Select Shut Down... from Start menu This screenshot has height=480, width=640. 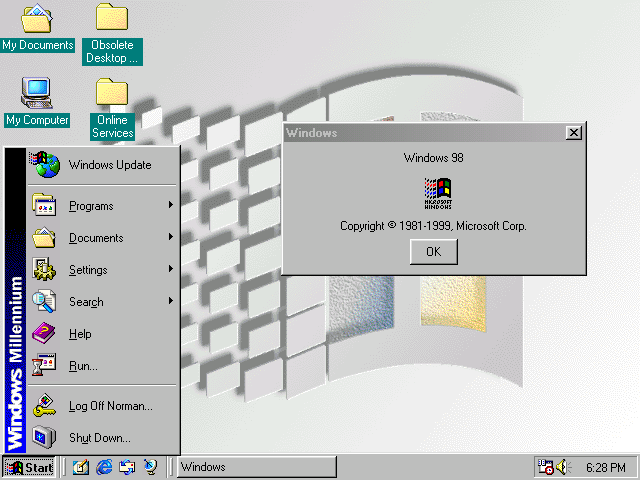click(100, 438)
